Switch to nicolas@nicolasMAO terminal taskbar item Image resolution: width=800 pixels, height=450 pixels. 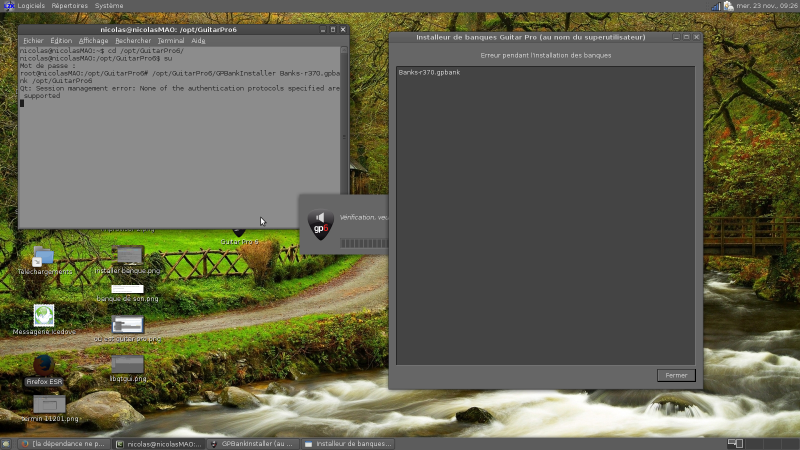click(x=159, y=444)
